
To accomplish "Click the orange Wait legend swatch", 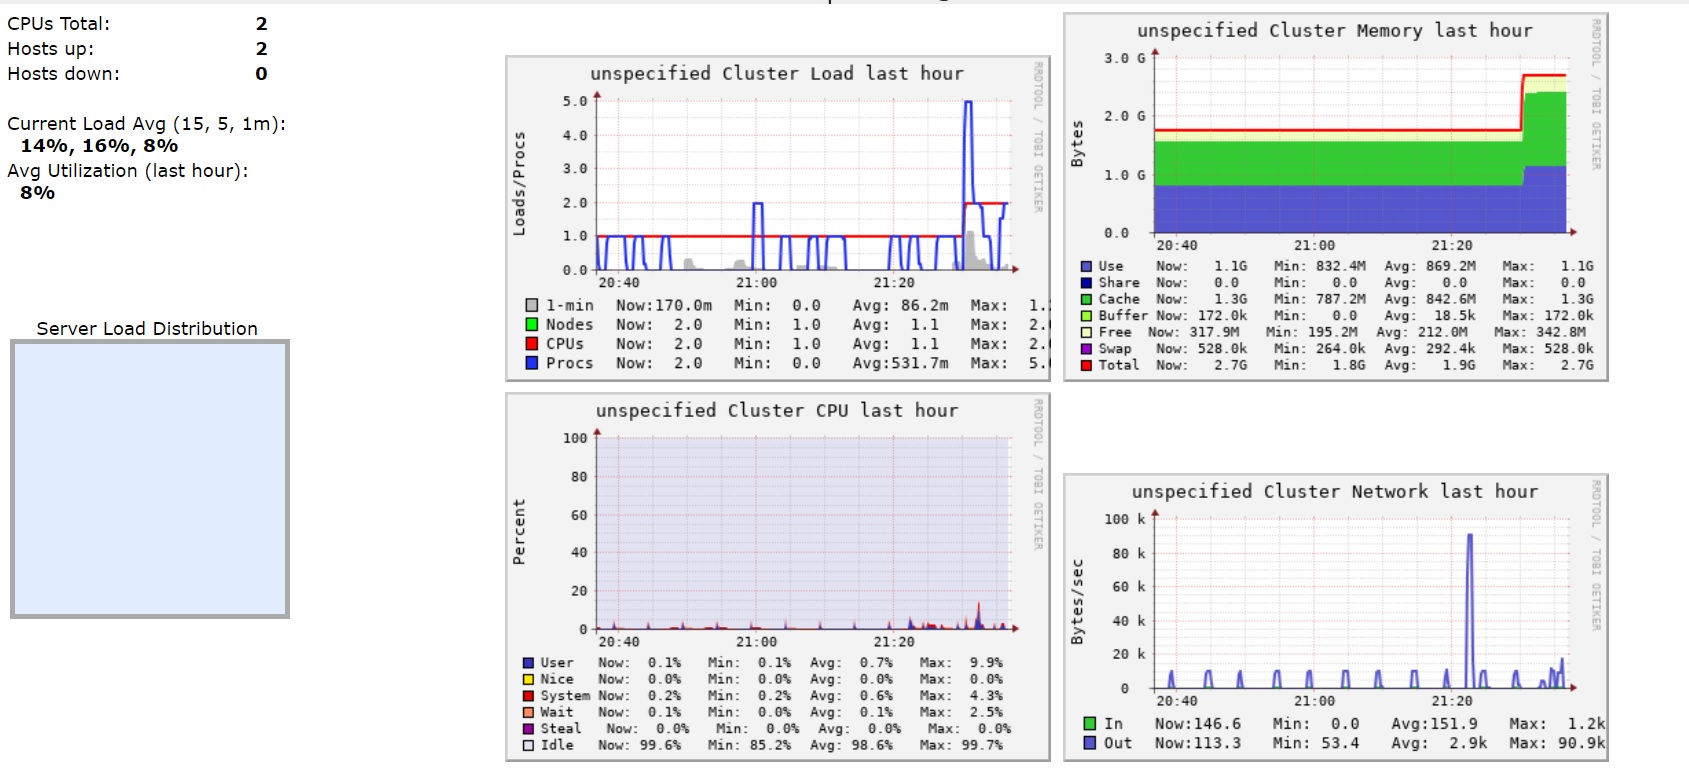I will tap(528, 712).
